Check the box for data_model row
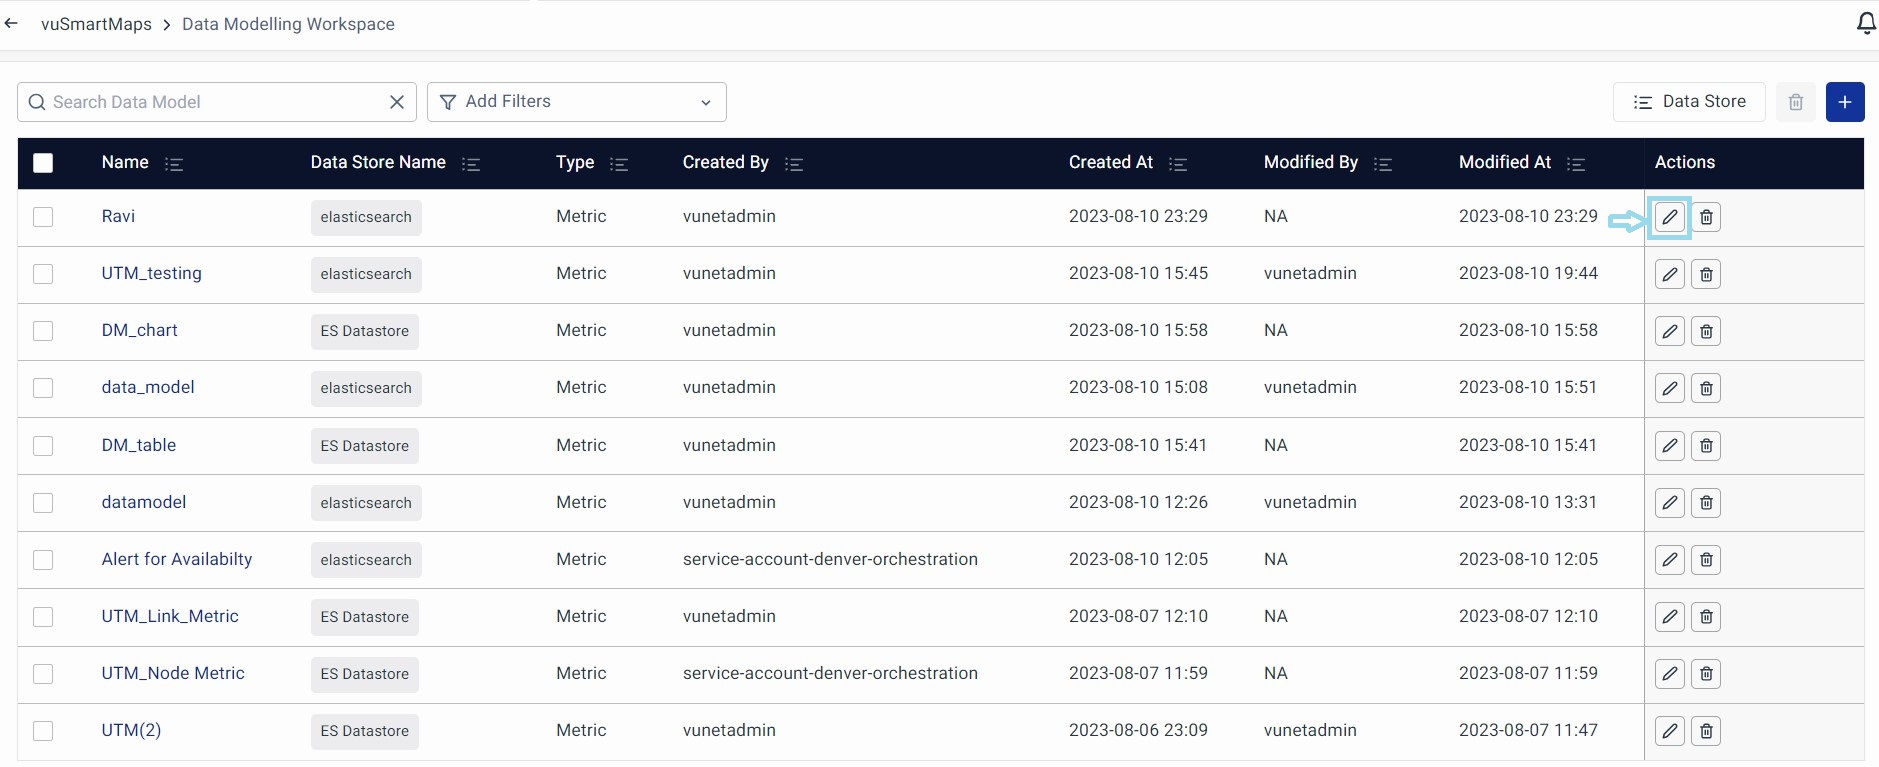The height and width of the screenshot is (767, 1879). [x=43, y=388]
